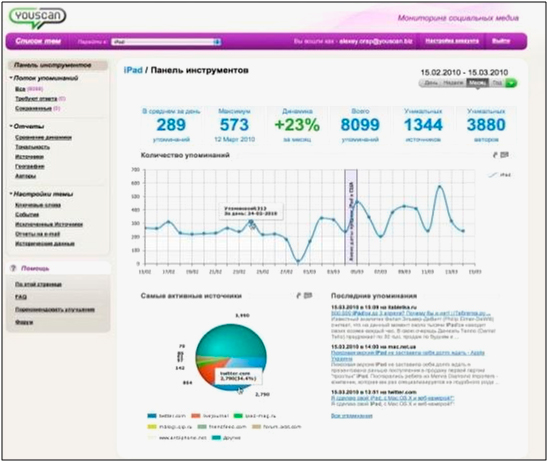Open the Порекомендовать улучшение link
Image resolution: width=549 pixels, height=462 pixels.
click(x=55, y=310)
